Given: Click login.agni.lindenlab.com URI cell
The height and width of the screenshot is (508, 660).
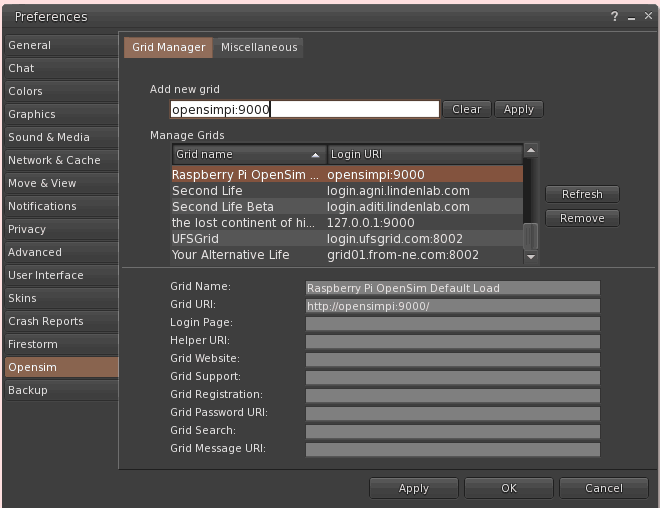Looking at the screenshot, I should coord(398,191).
